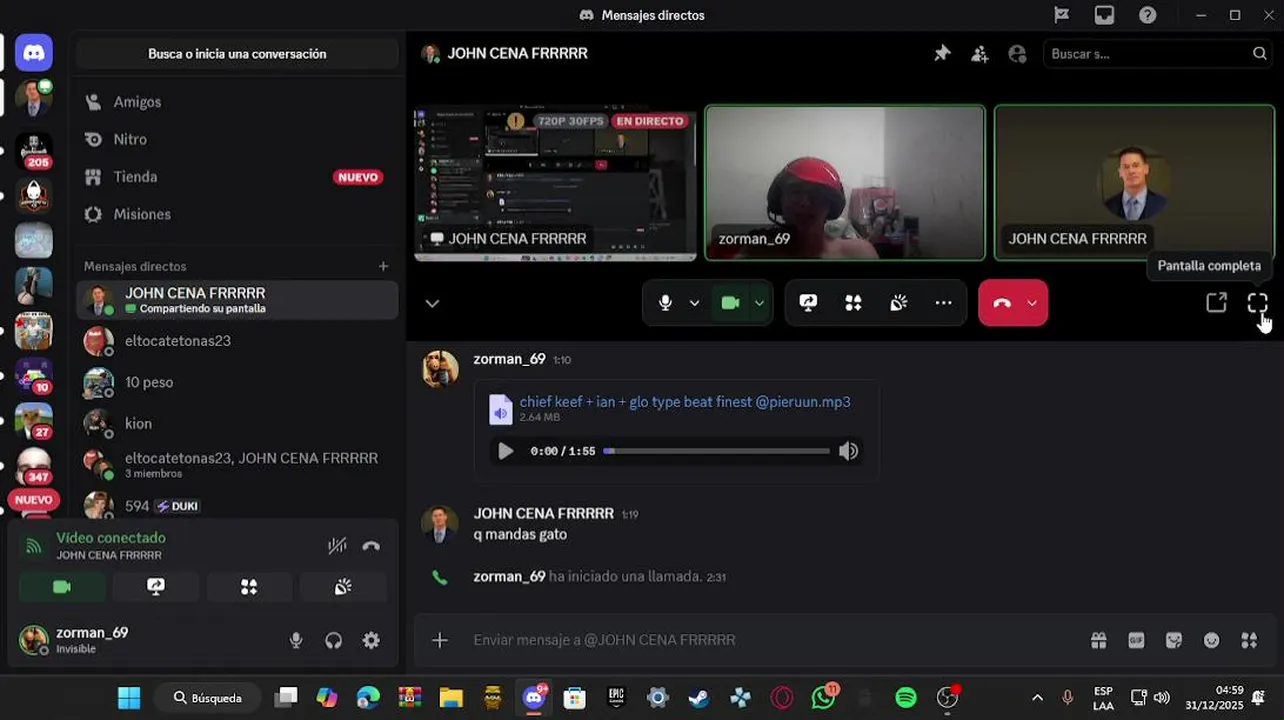Viewport: 1284px width, 720px height.
Task: Add friends to the DM icon
Action: (x=979, y=54)
